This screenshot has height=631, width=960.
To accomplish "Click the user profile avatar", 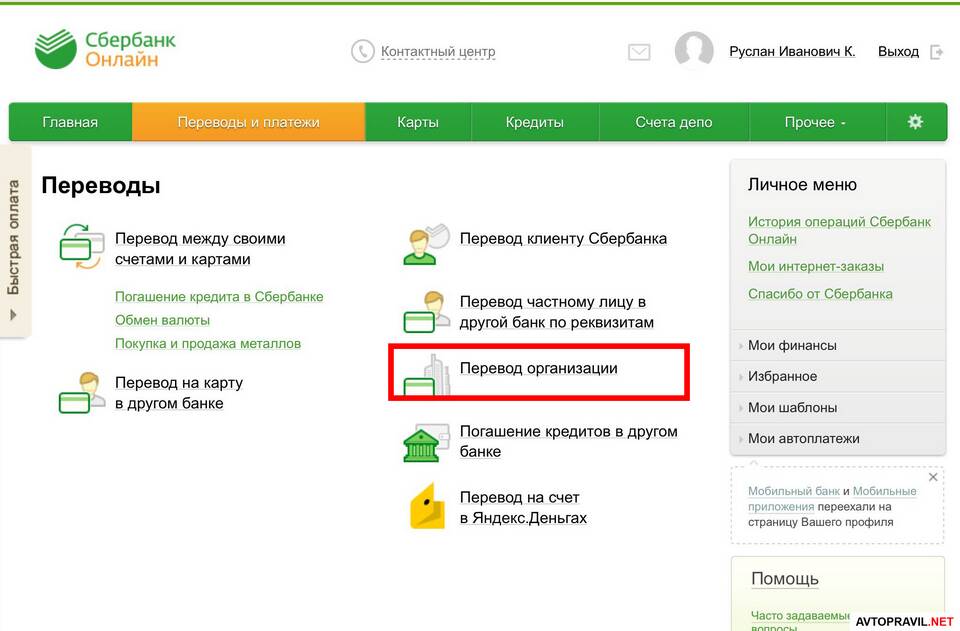I will [694, 51].
